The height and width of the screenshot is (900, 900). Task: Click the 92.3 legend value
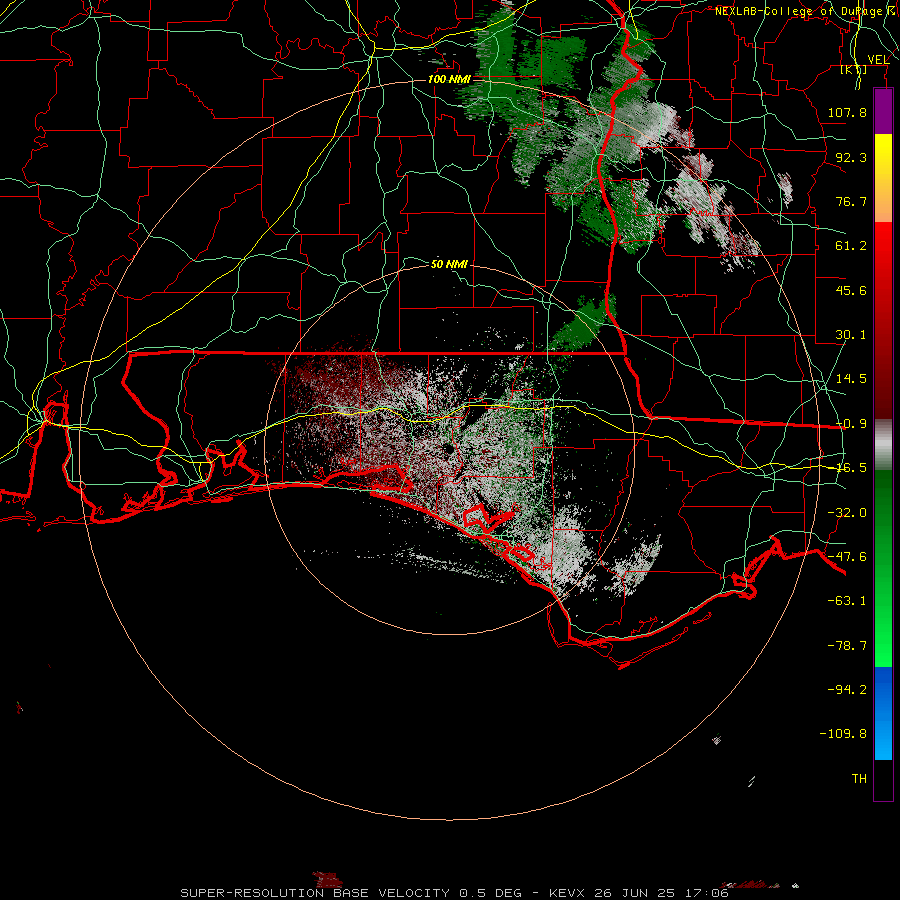851,157
